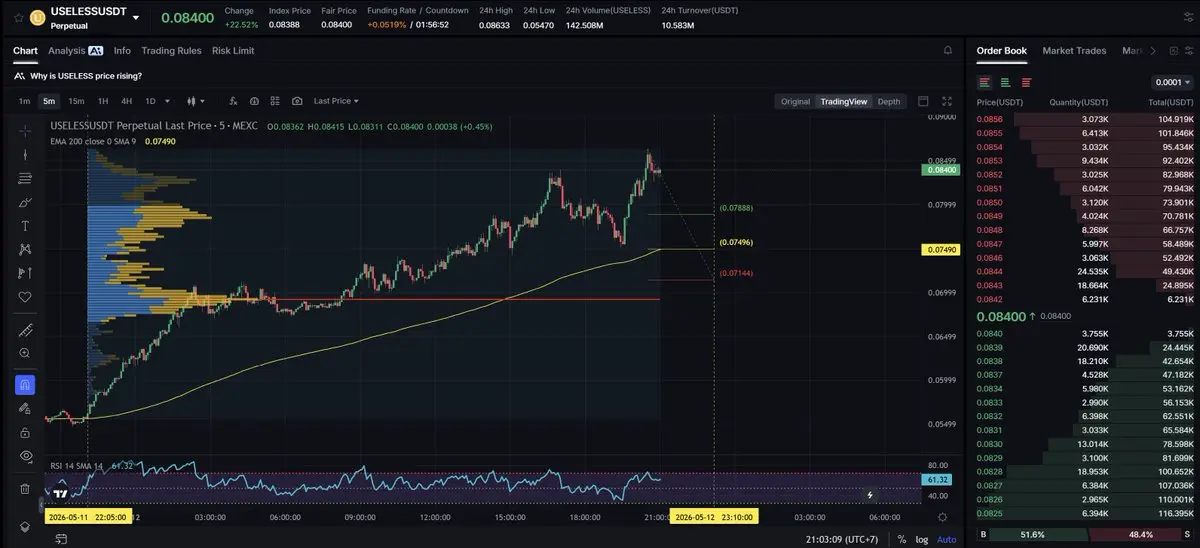Toggle the Auto scale option
The height and width of the screenshot is (548, 1200).
[x=946, y=539]
